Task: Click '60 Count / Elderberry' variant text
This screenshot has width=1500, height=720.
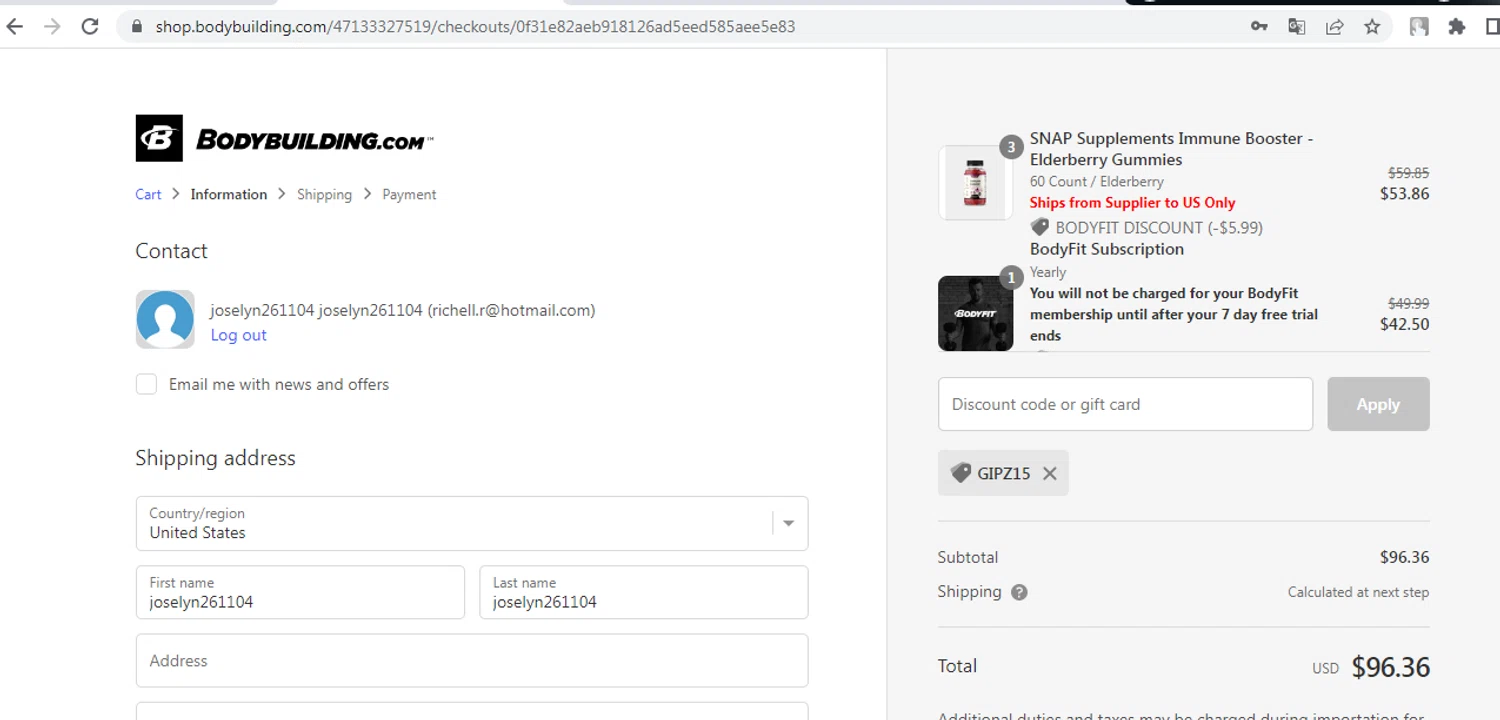Action: pyautogui.click(x=1097, y=181)
